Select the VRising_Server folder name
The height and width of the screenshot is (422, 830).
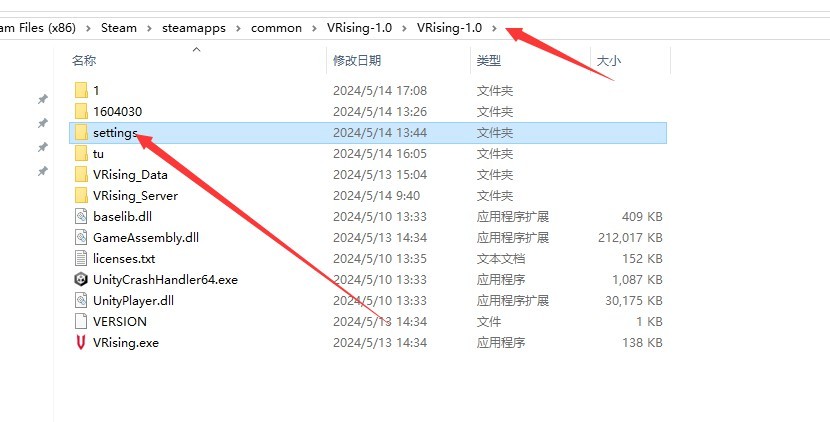tap(135, 196)
